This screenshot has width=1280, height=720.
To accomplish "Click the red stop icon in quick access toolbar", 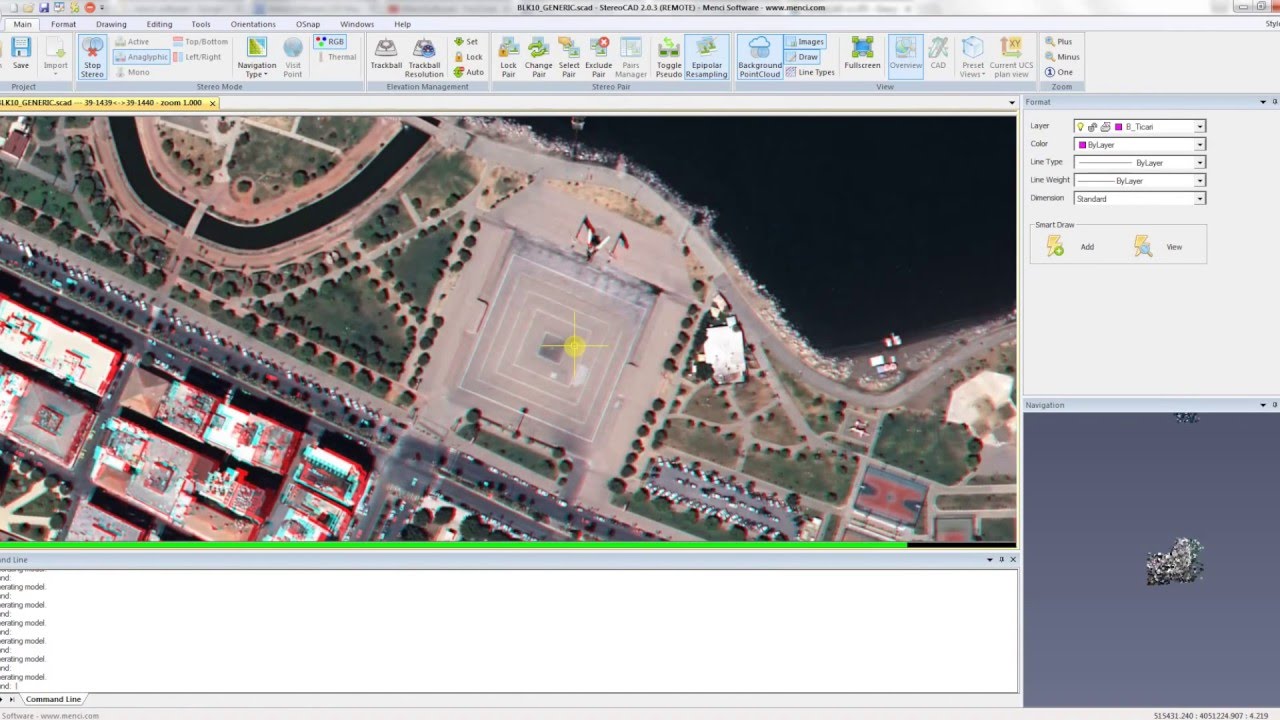I will point(89,7).
